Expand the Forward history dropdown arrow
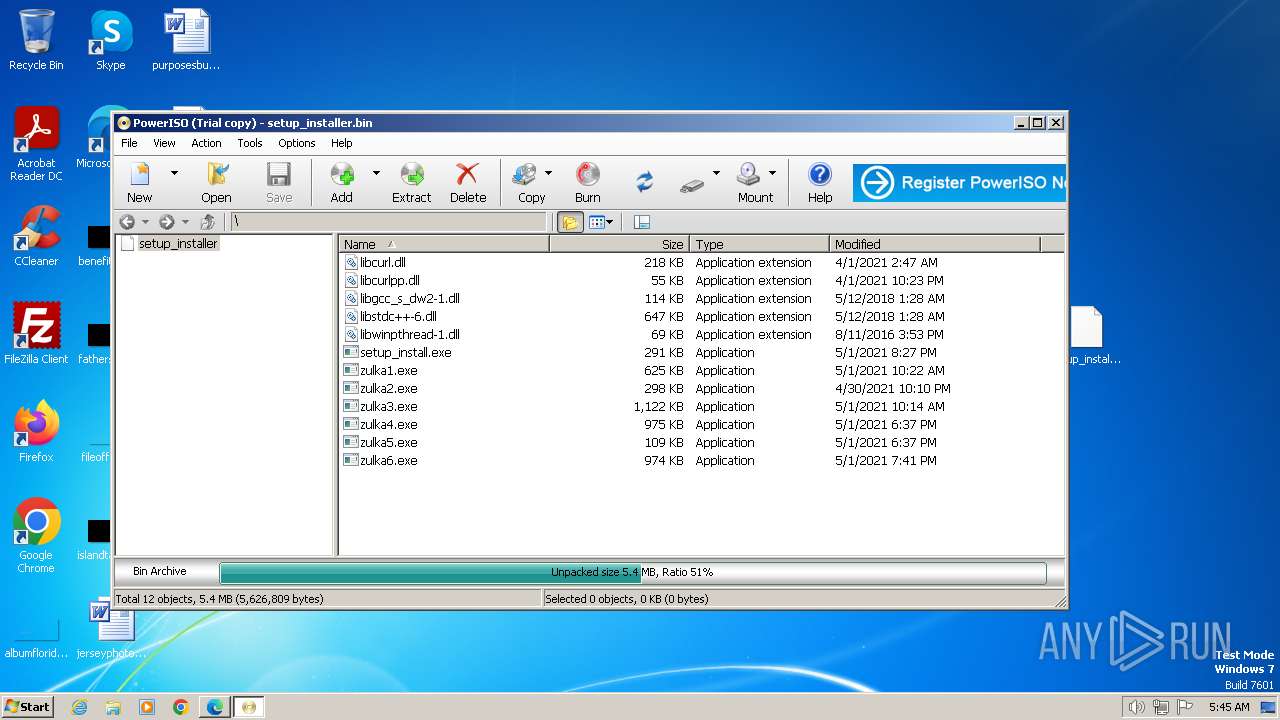 pyautogui.click(x=185, y=222)
